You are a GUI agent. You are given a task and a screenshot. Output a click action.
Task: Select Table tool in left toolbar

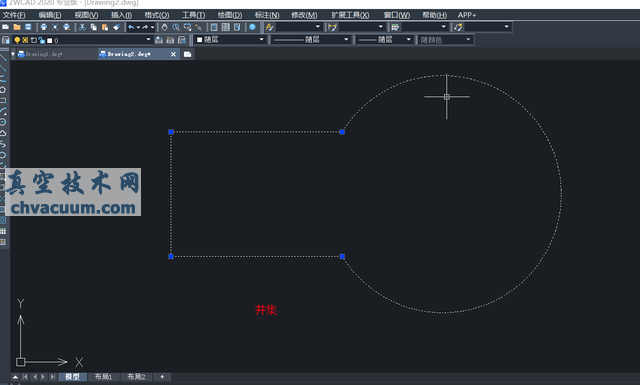(3, 231)
